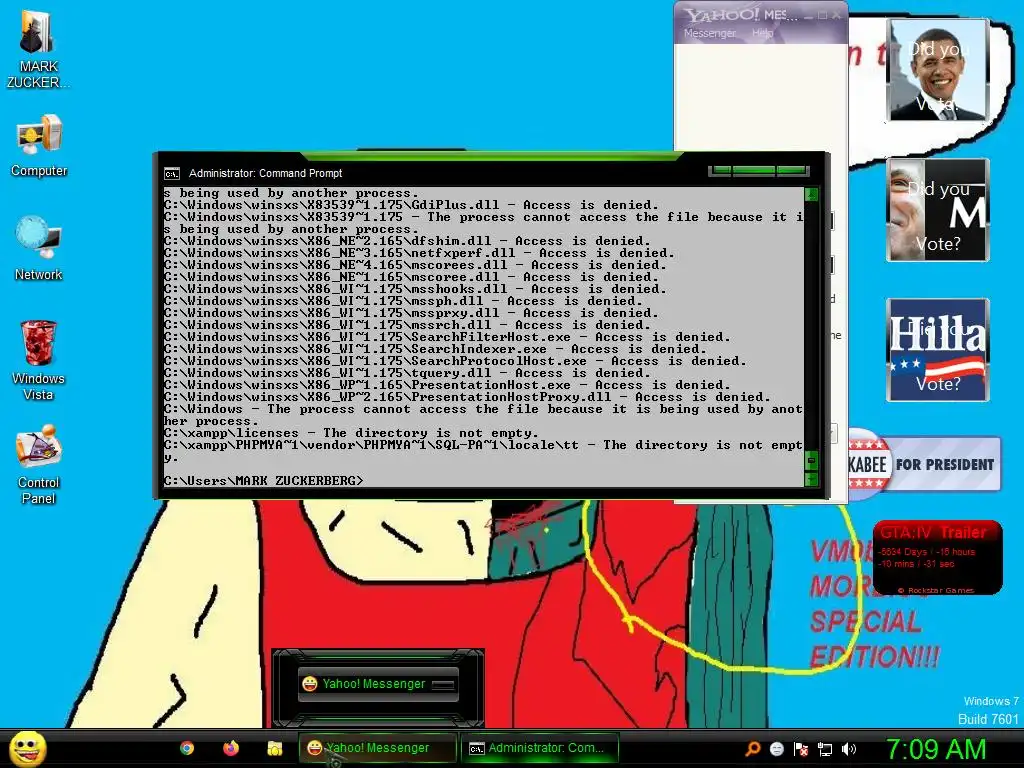
Task: Click the GTA:IV Trailer countdown gadget
Action: [937, 557]
